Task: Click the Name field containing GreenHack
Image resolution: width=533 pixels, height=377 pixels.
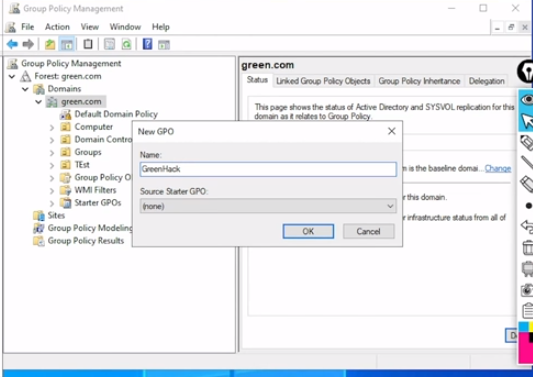Action: 268,169
